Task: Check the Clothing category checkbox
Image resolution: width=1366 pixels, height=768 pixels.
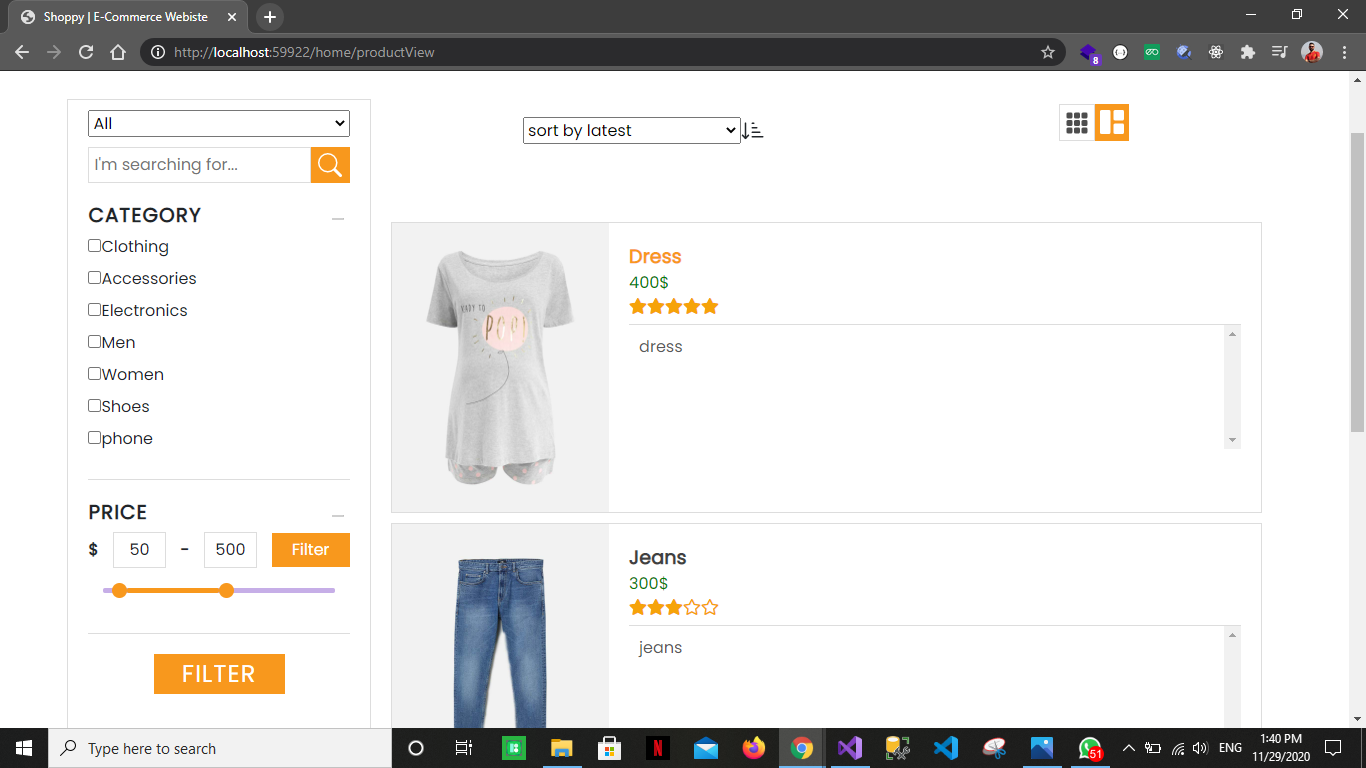Action: (95, 246)
